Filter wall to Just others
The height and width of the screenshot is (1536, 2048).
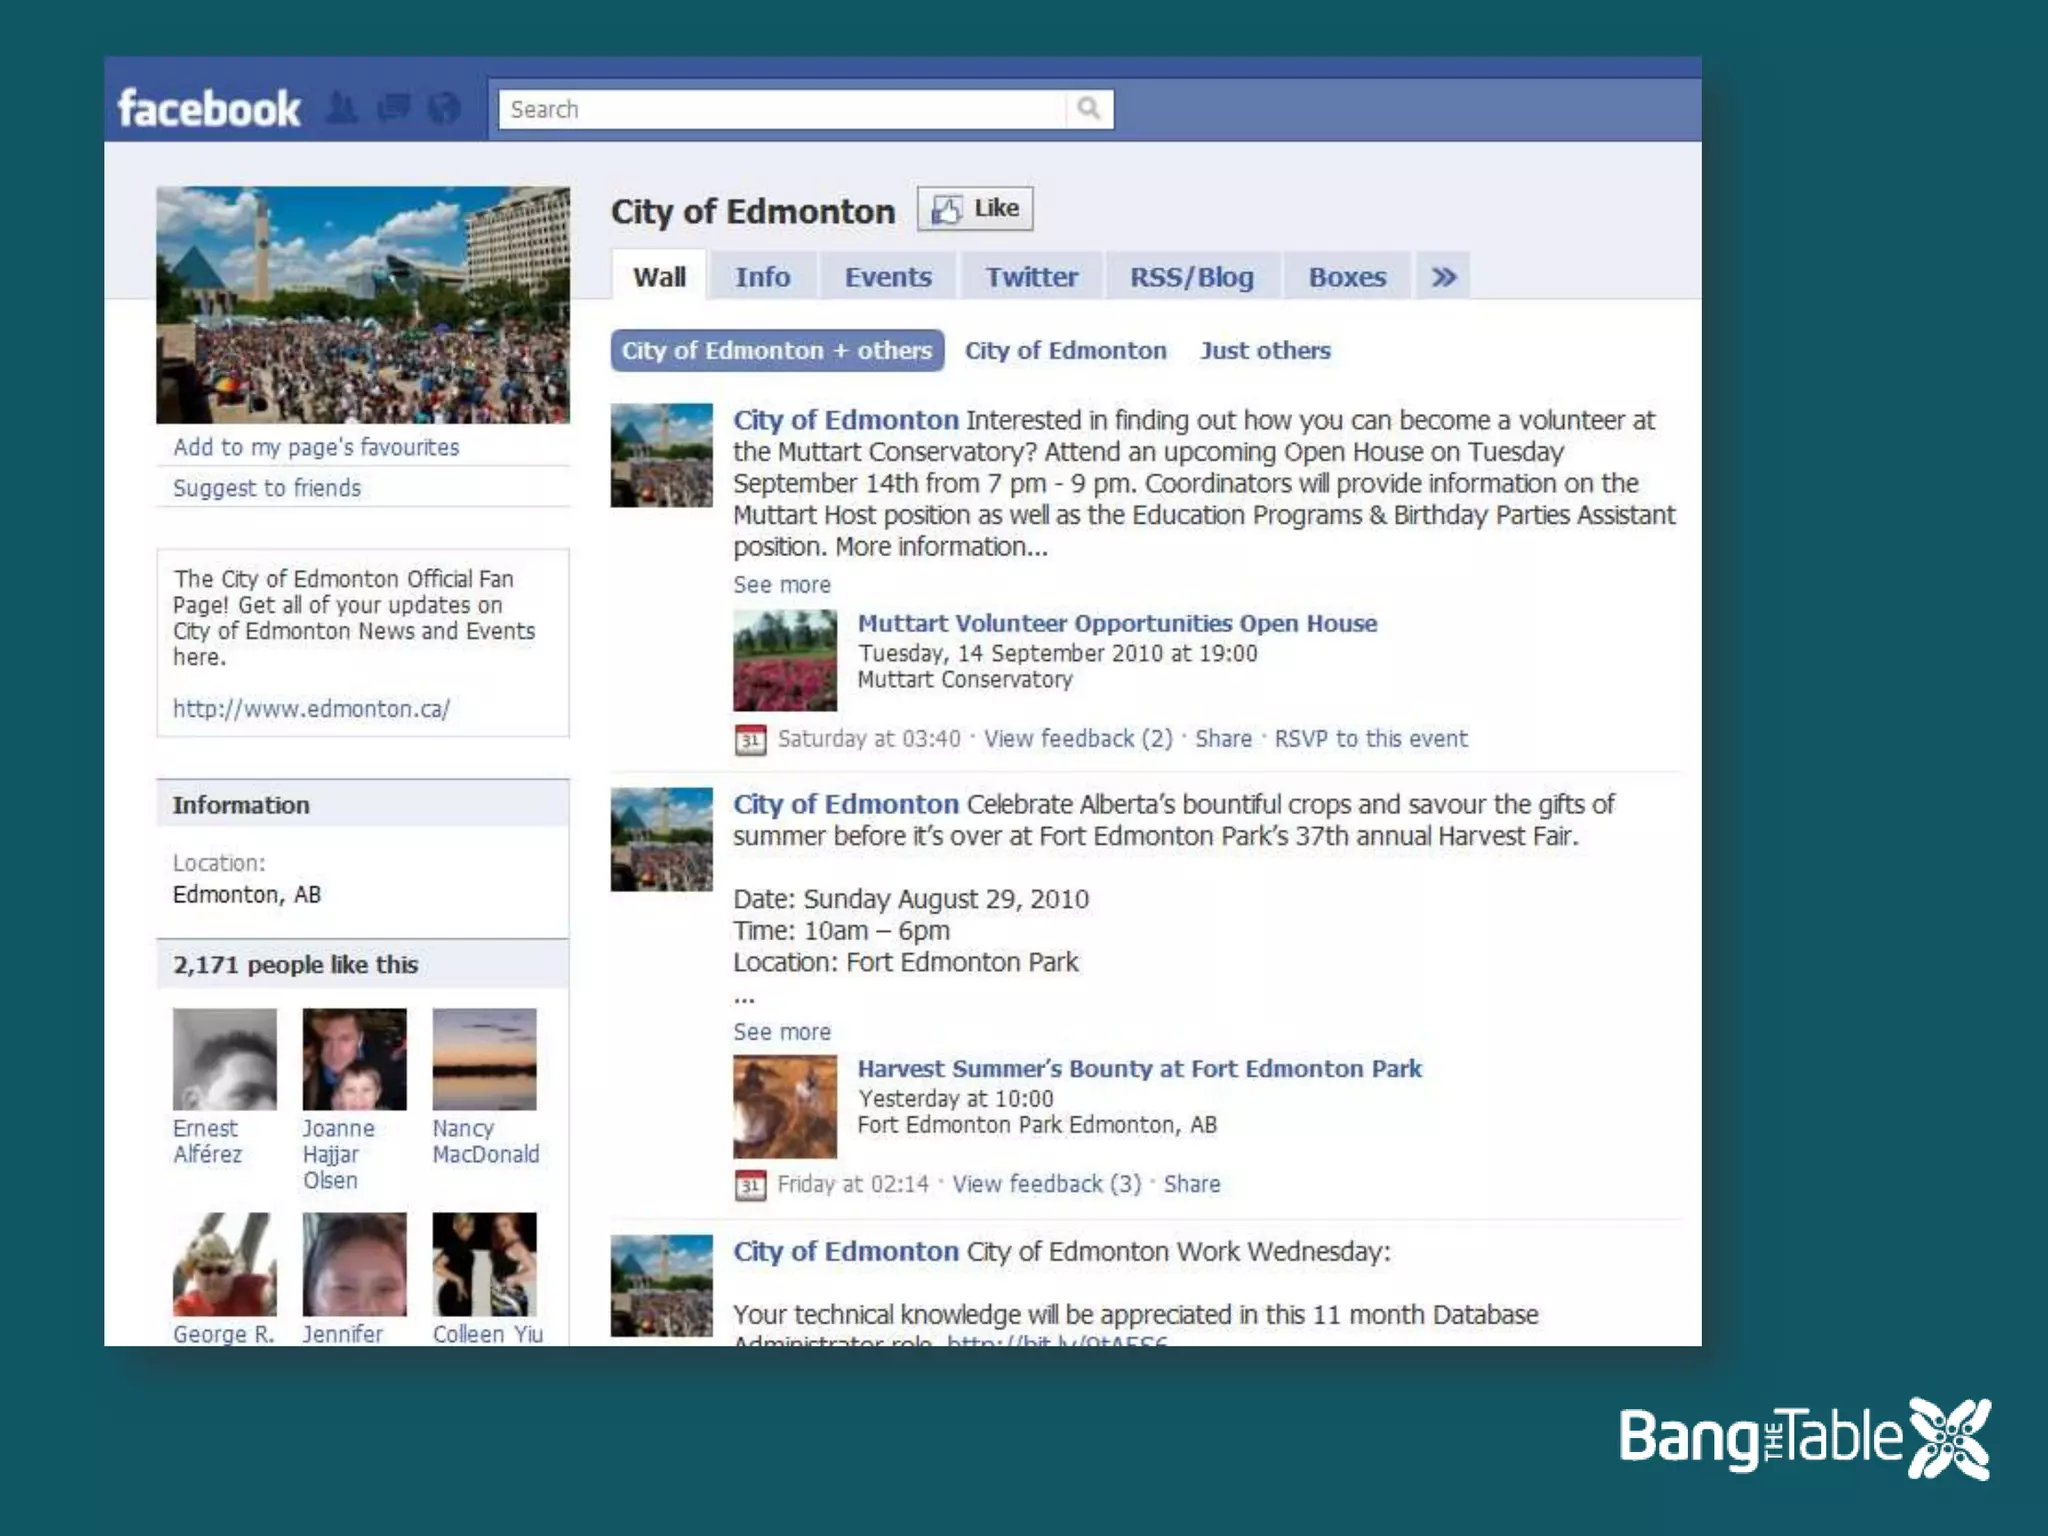pos(1265,351)
